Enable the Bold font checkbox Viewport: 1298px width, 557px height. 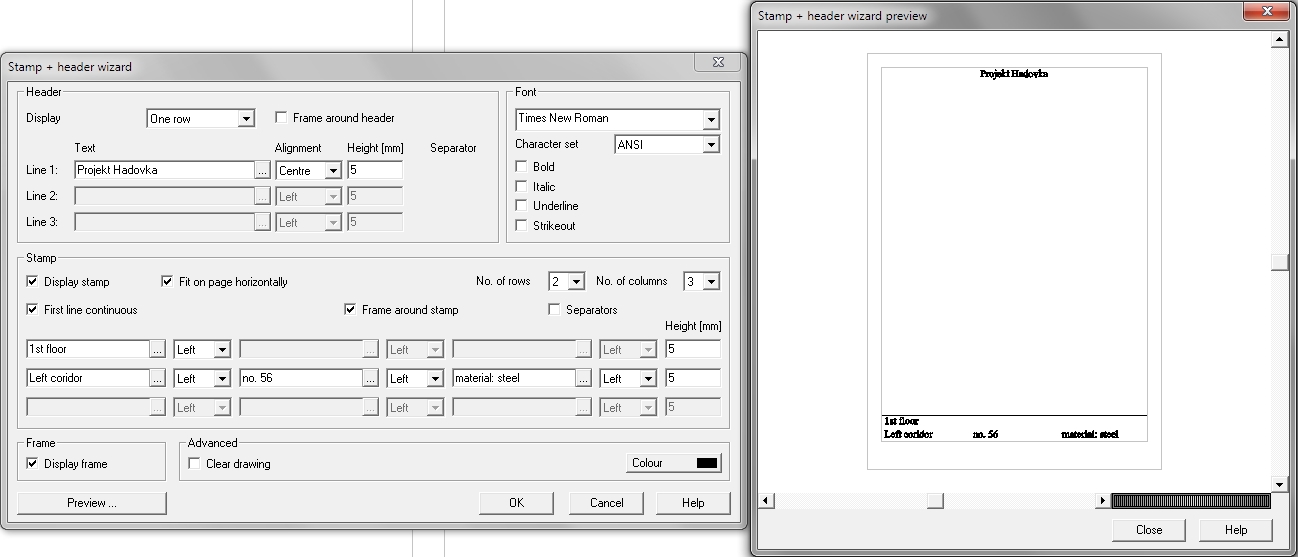[x=521, y=167]
